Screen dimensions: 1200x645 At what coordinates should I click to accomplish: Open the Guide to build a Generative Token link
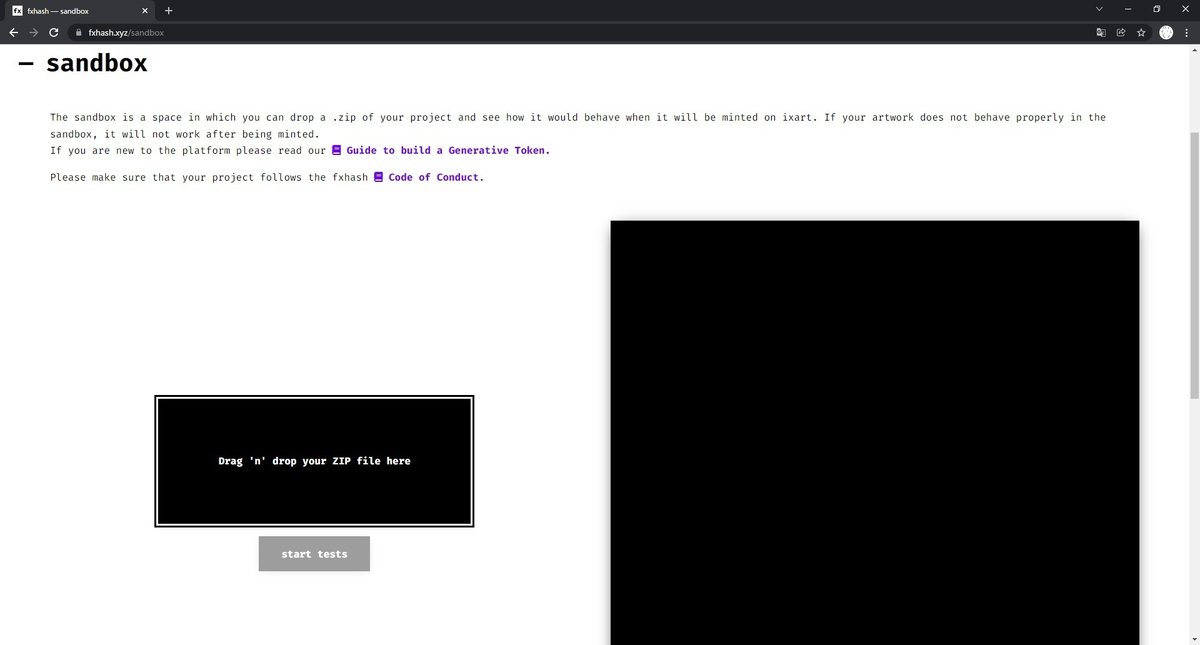point(448,150)
